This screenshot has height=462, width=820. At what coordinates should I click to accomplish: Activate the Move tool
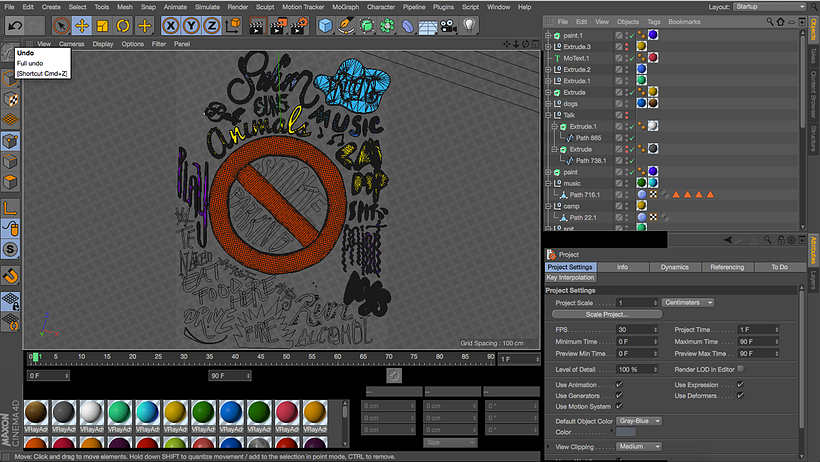(x=82, y=25)
